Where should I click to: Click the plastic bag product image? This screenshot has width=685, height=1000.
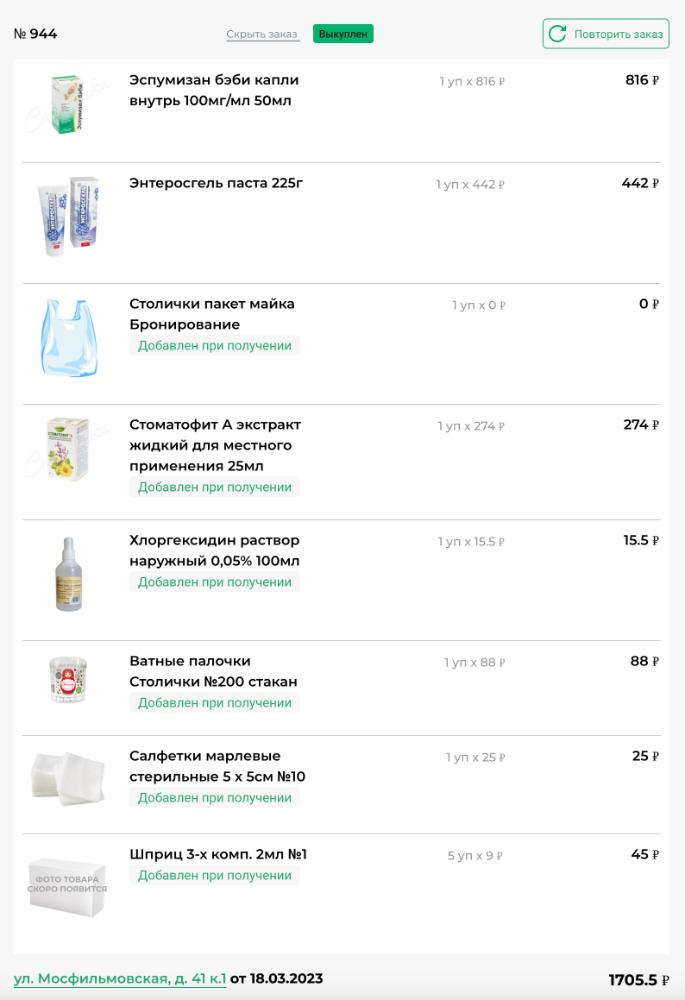coord(68,338)
